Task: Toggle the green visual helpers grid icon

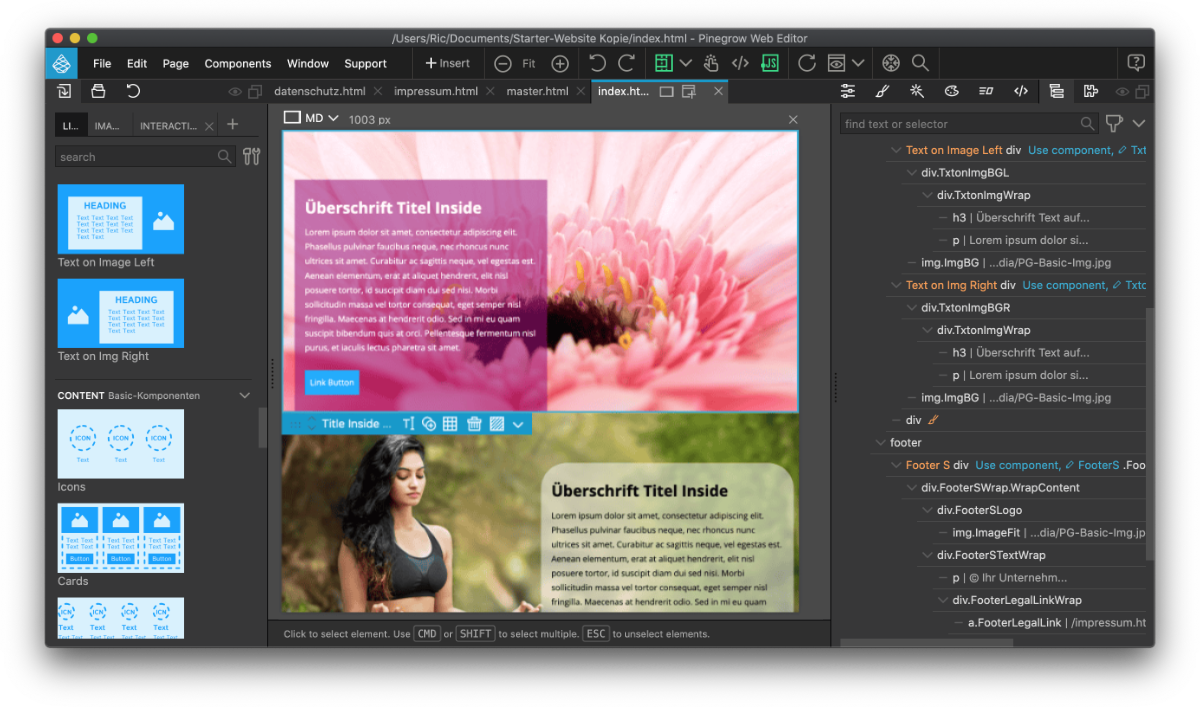Action: pos(663,63)
